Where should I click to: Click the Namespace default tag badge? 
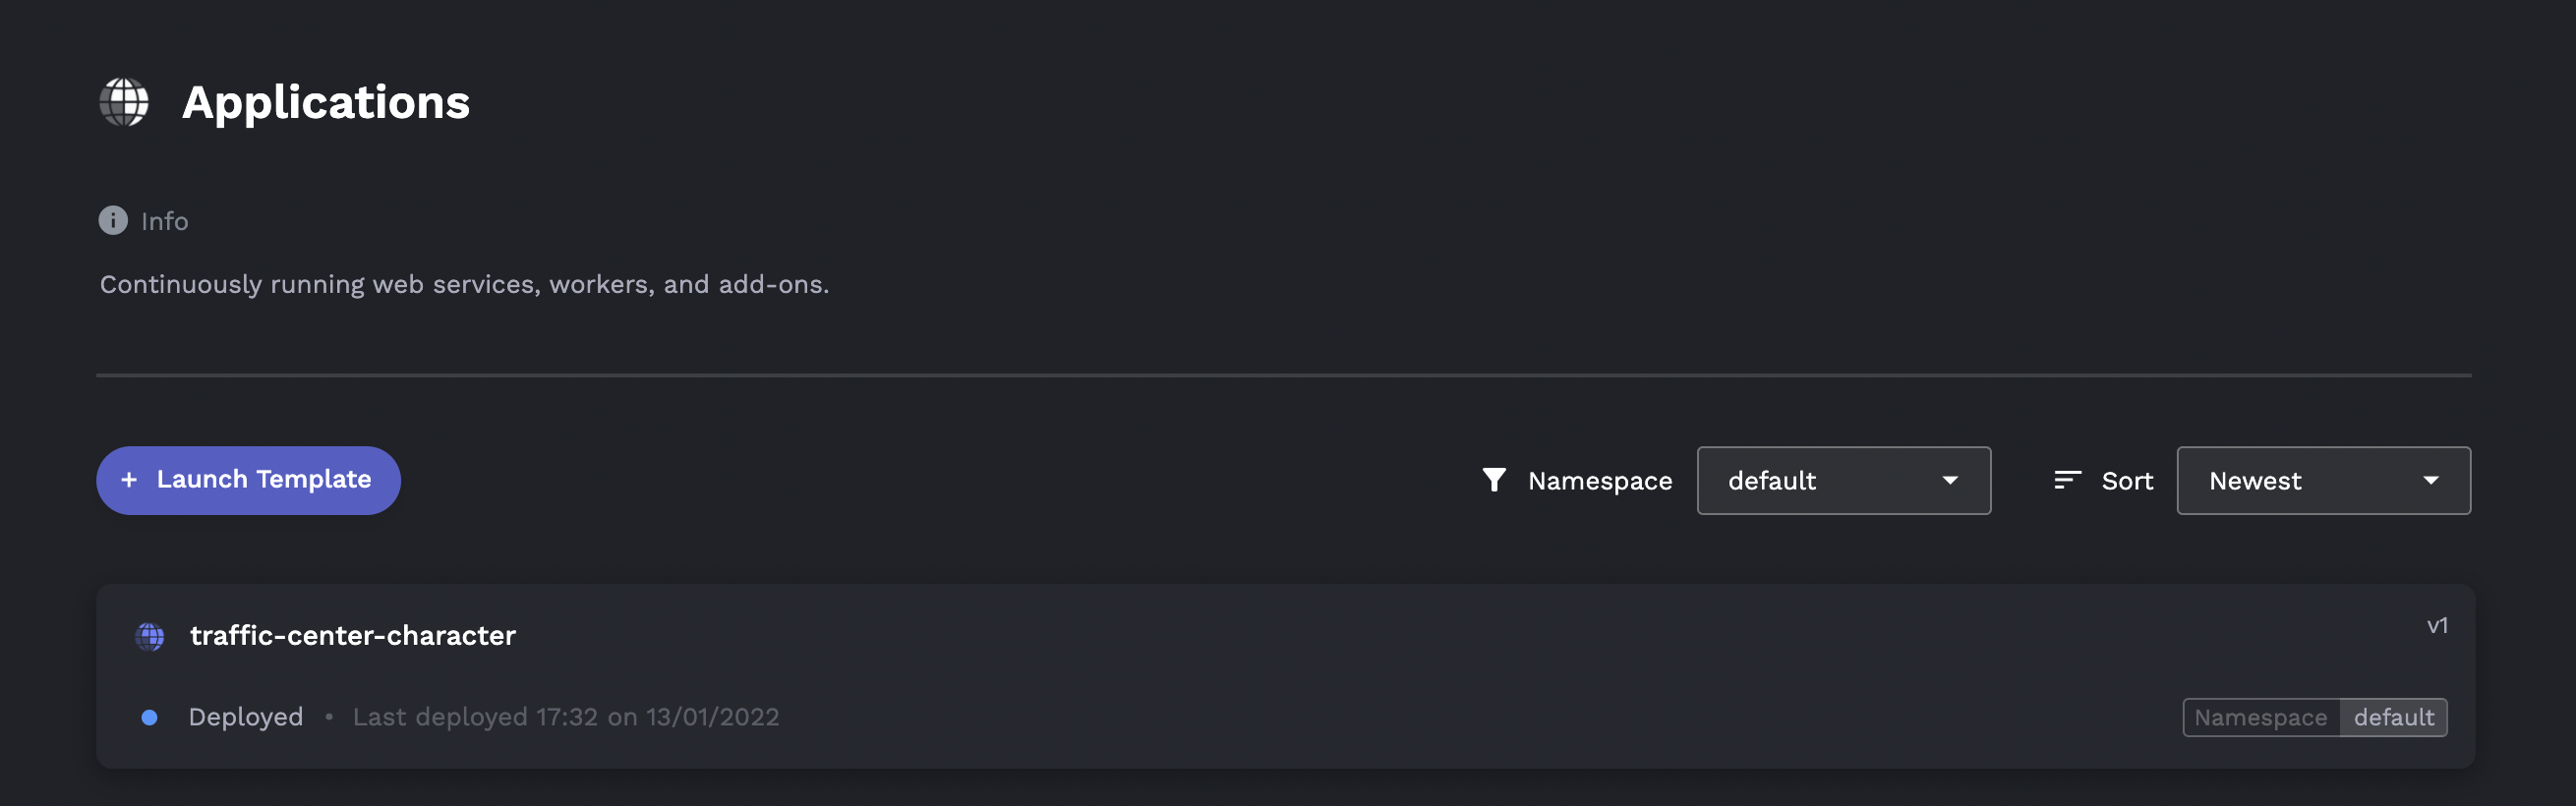pyautogui.click(x=2314, y=717)
